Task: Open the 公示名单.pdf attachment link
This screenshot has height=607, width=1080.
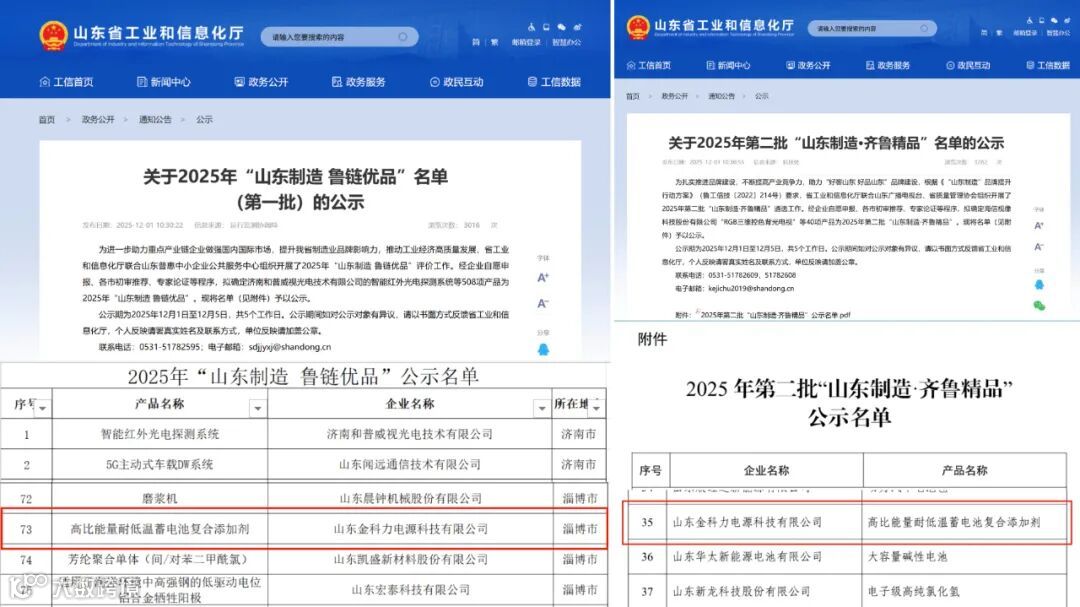Action: point(775,315)
